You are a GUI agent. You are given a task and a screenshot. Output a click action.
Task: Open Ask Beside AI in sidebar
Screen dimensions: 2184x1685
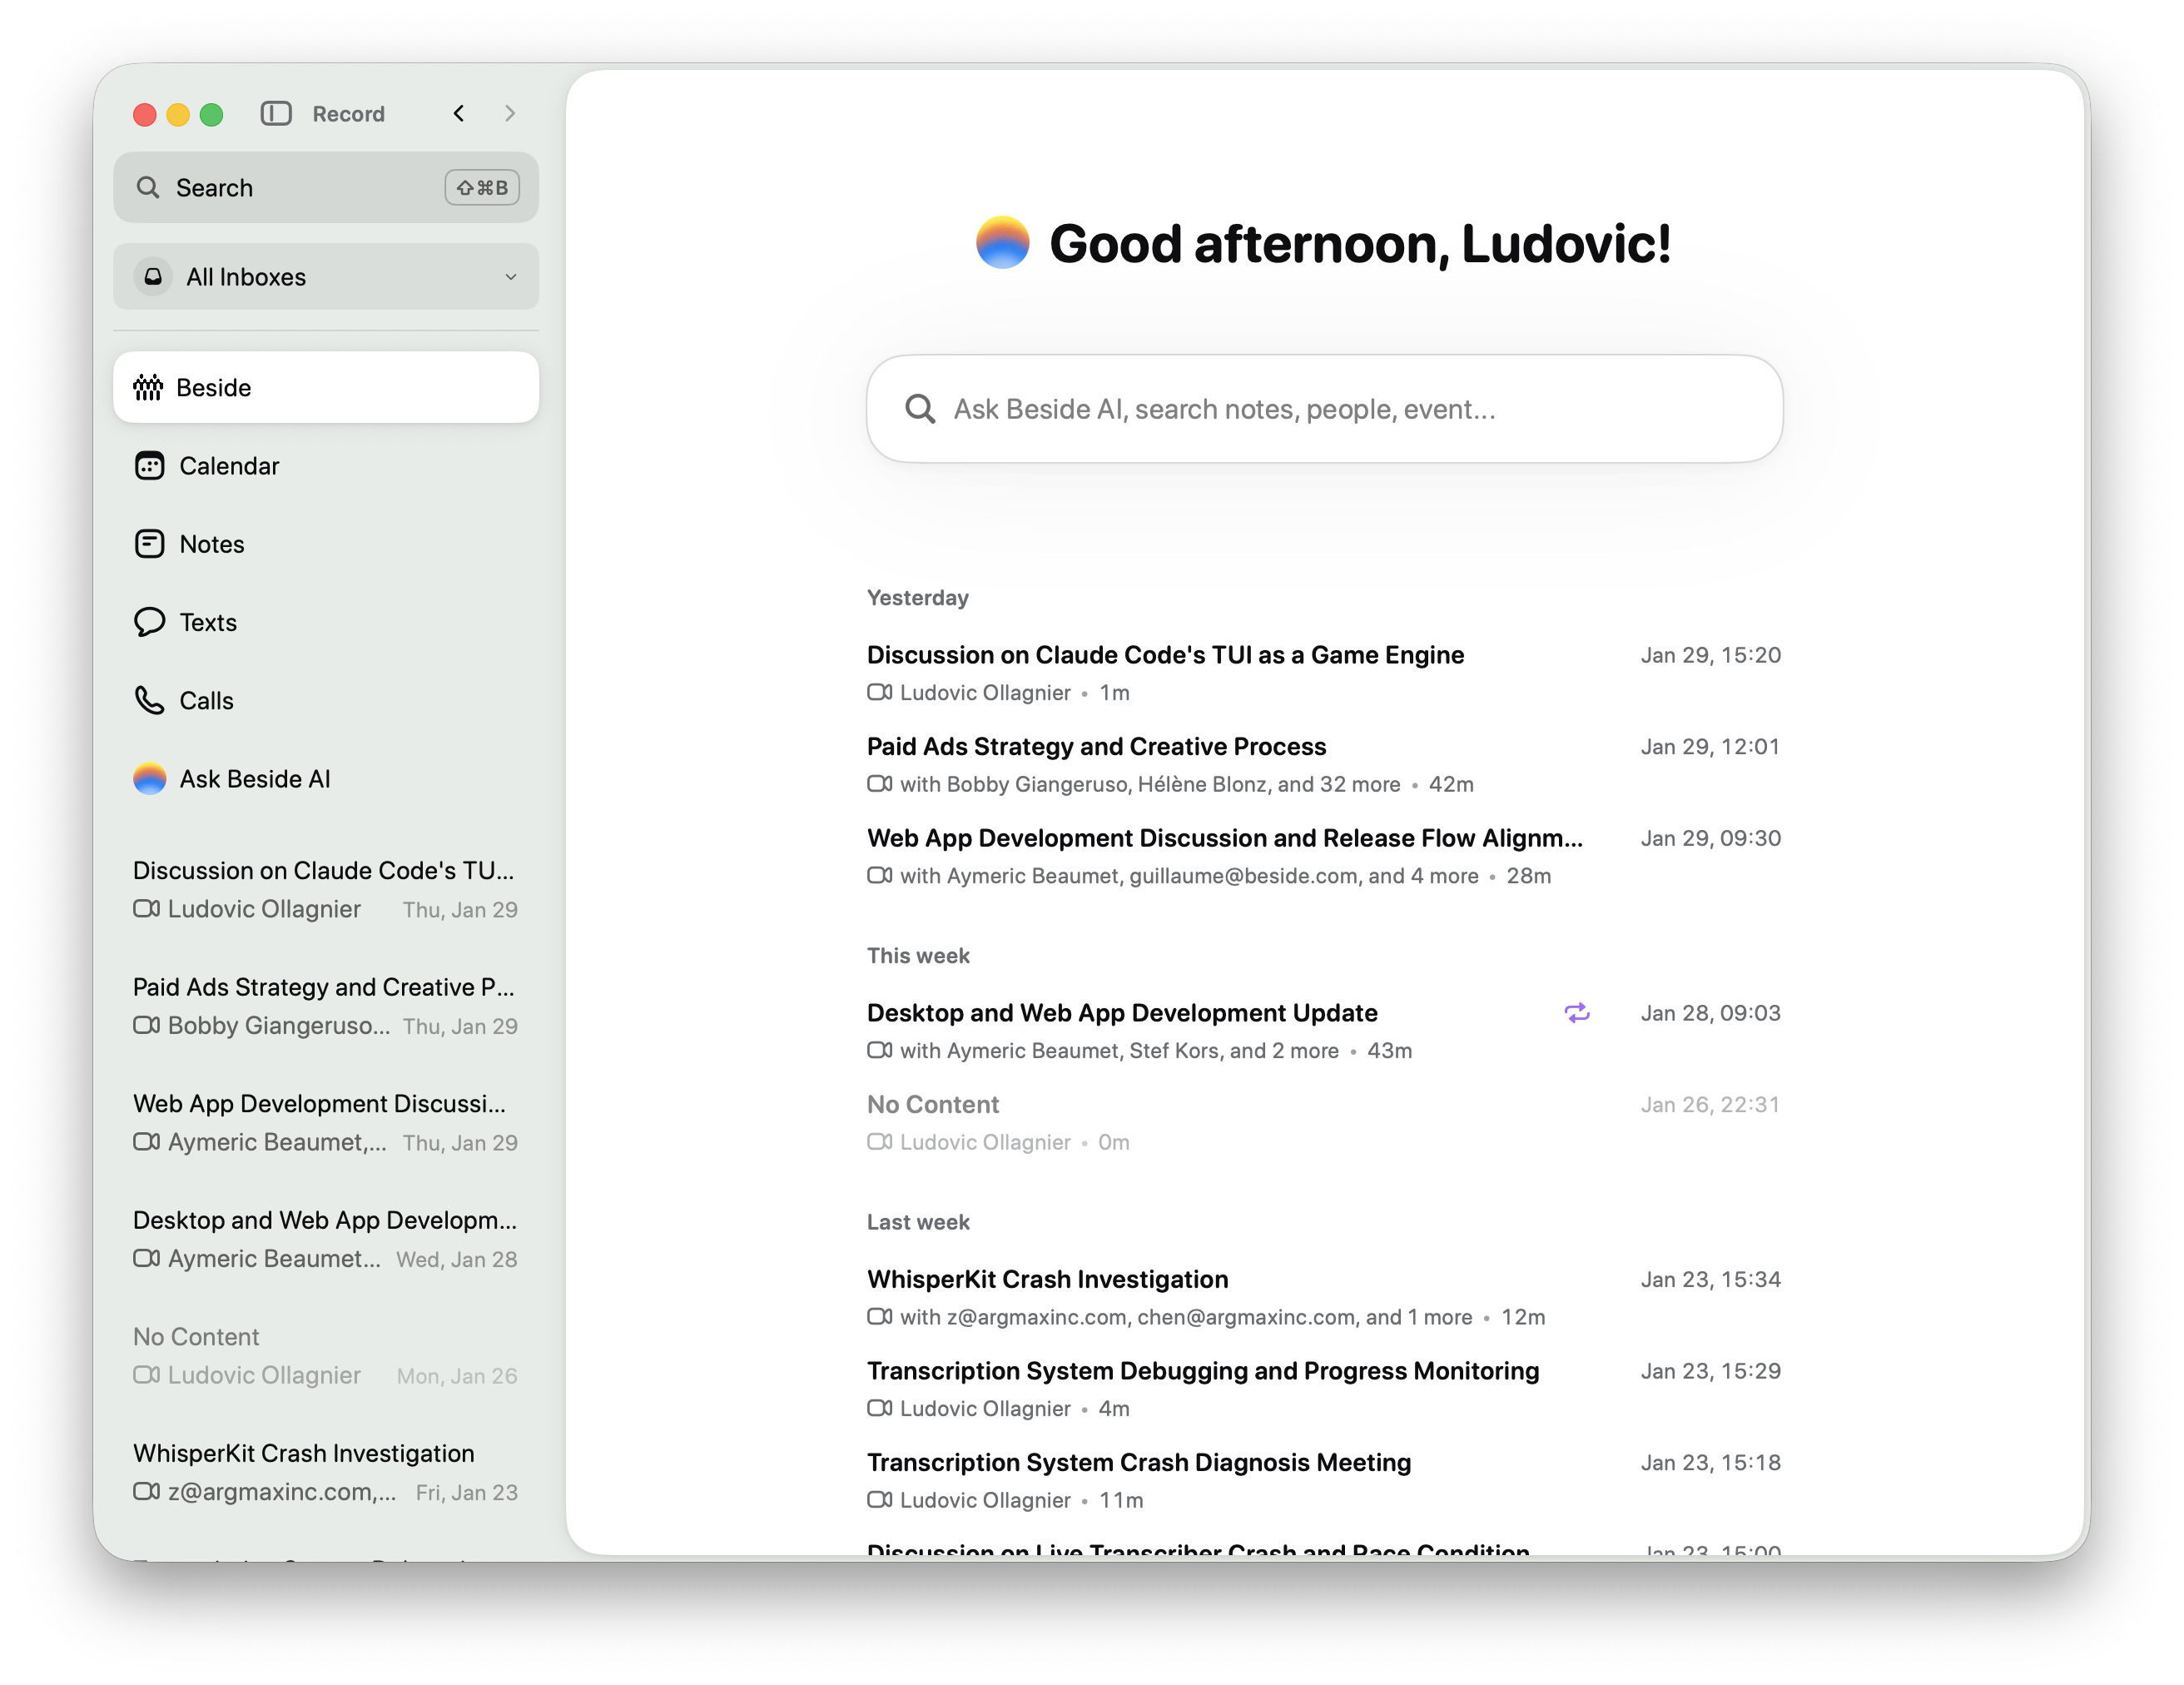click(326, 778)
